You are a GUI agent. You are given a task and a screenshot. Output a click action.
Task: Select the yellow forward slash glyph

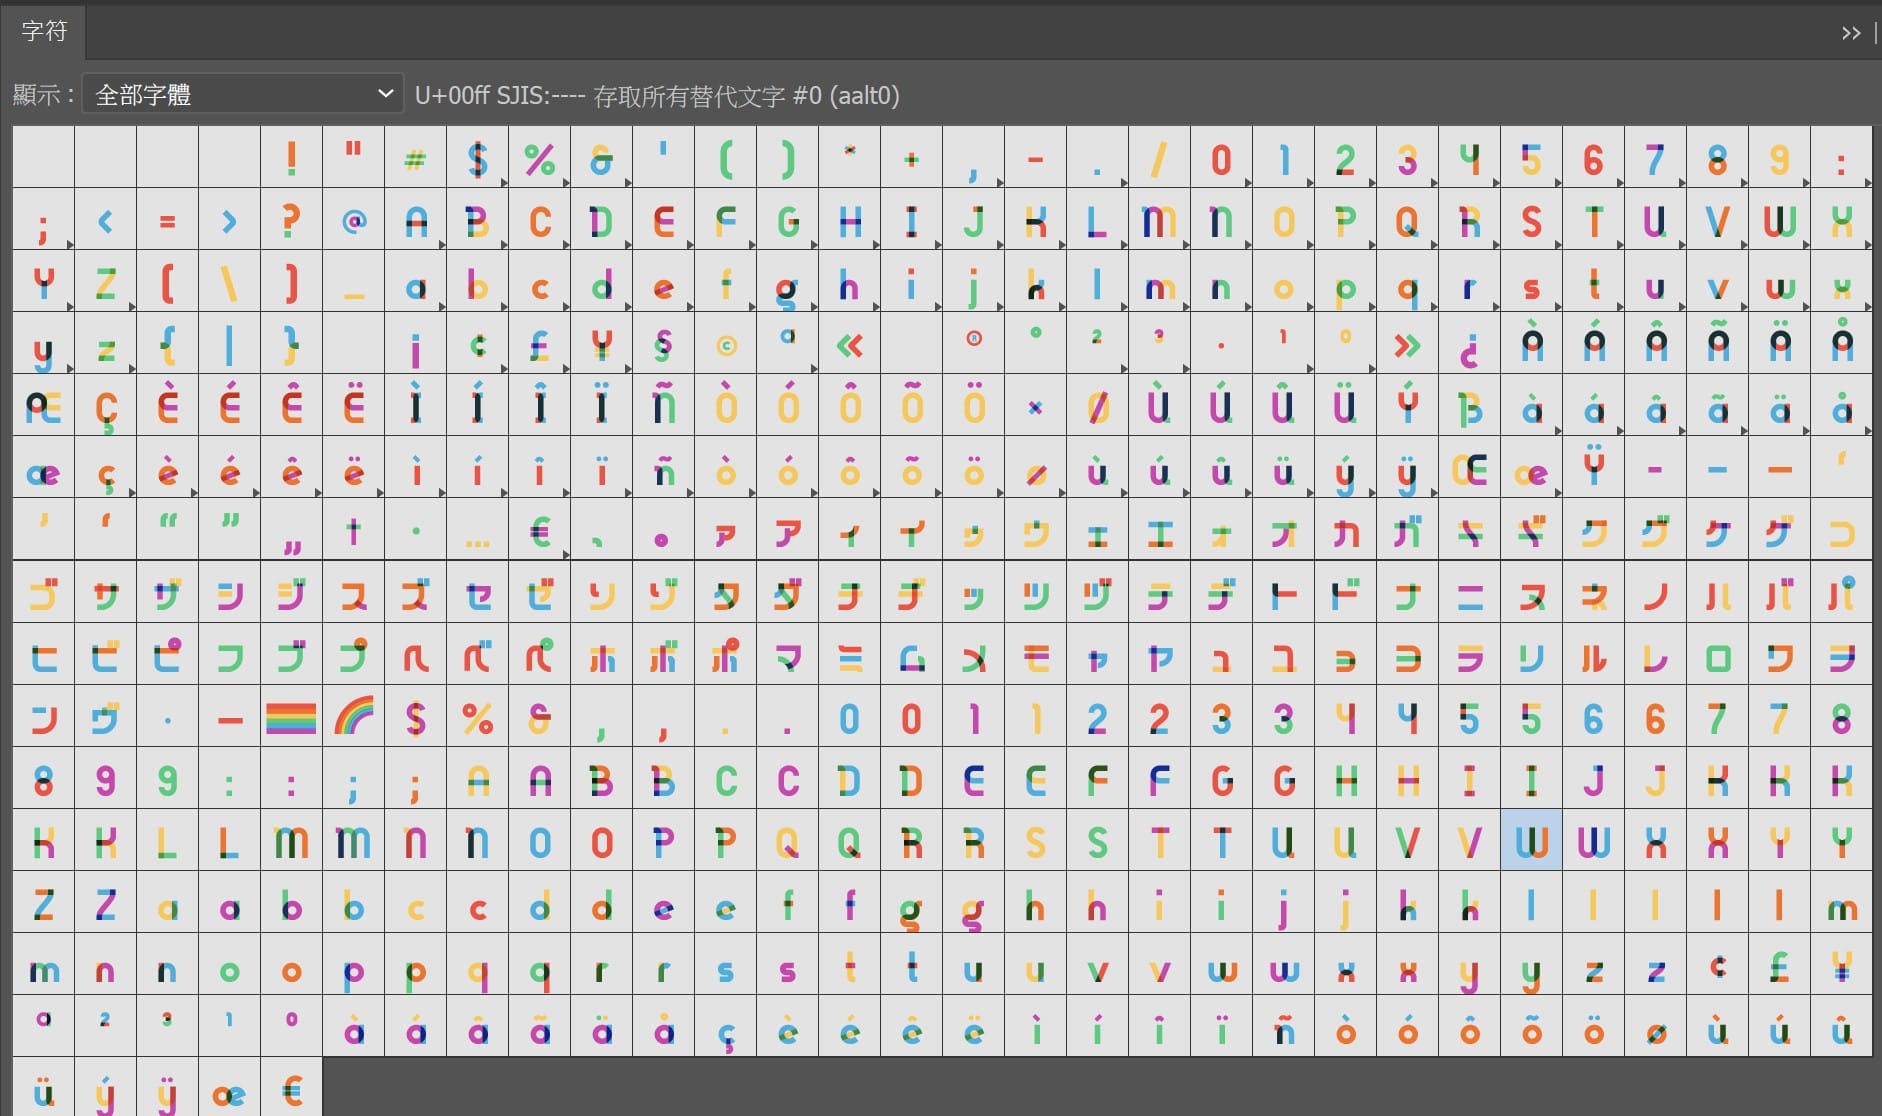pyautogui.click(x=1159, y=158)
